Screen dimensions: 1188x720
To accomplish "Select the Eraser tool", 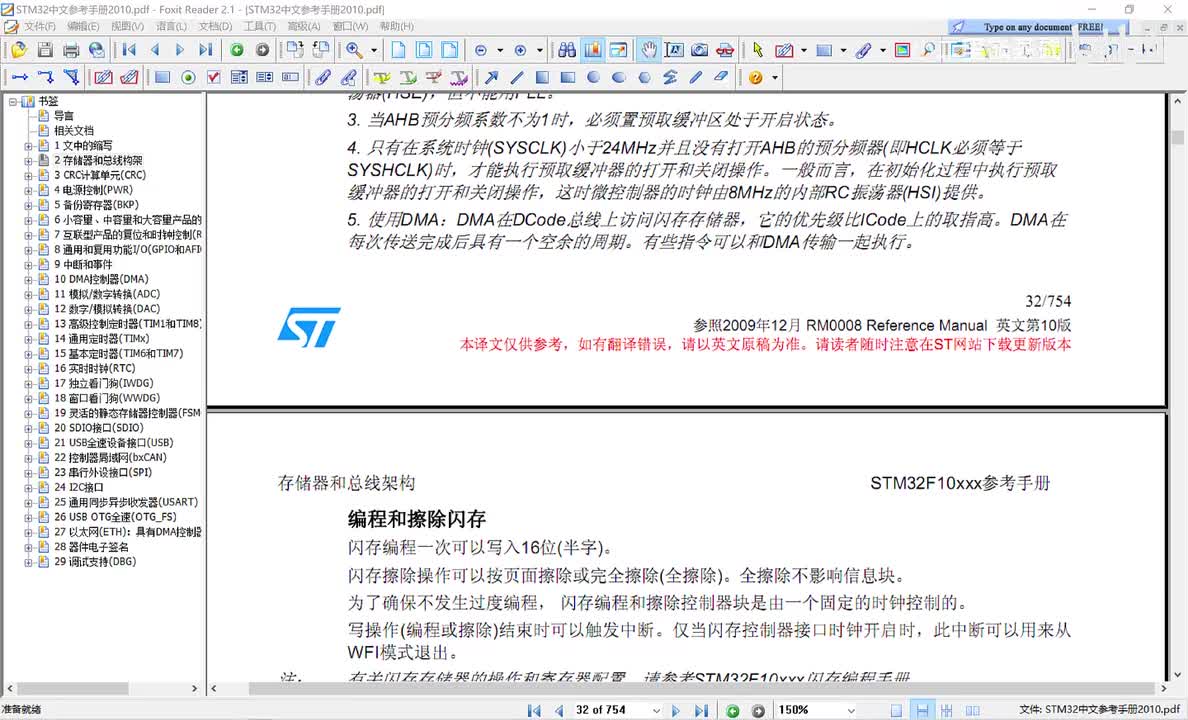I will [721, 77].
